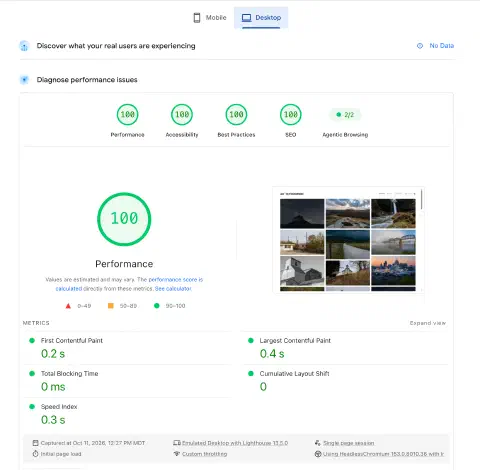Click green status dot for Largest Contentful Paint
Viewport: 480px width, 470px height.
[x=251, y=340]
